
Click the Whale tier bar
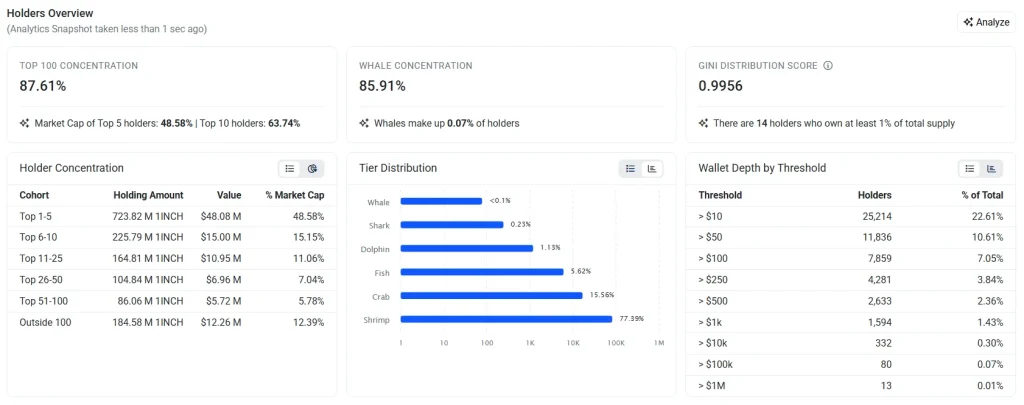[x=441, y=201]
